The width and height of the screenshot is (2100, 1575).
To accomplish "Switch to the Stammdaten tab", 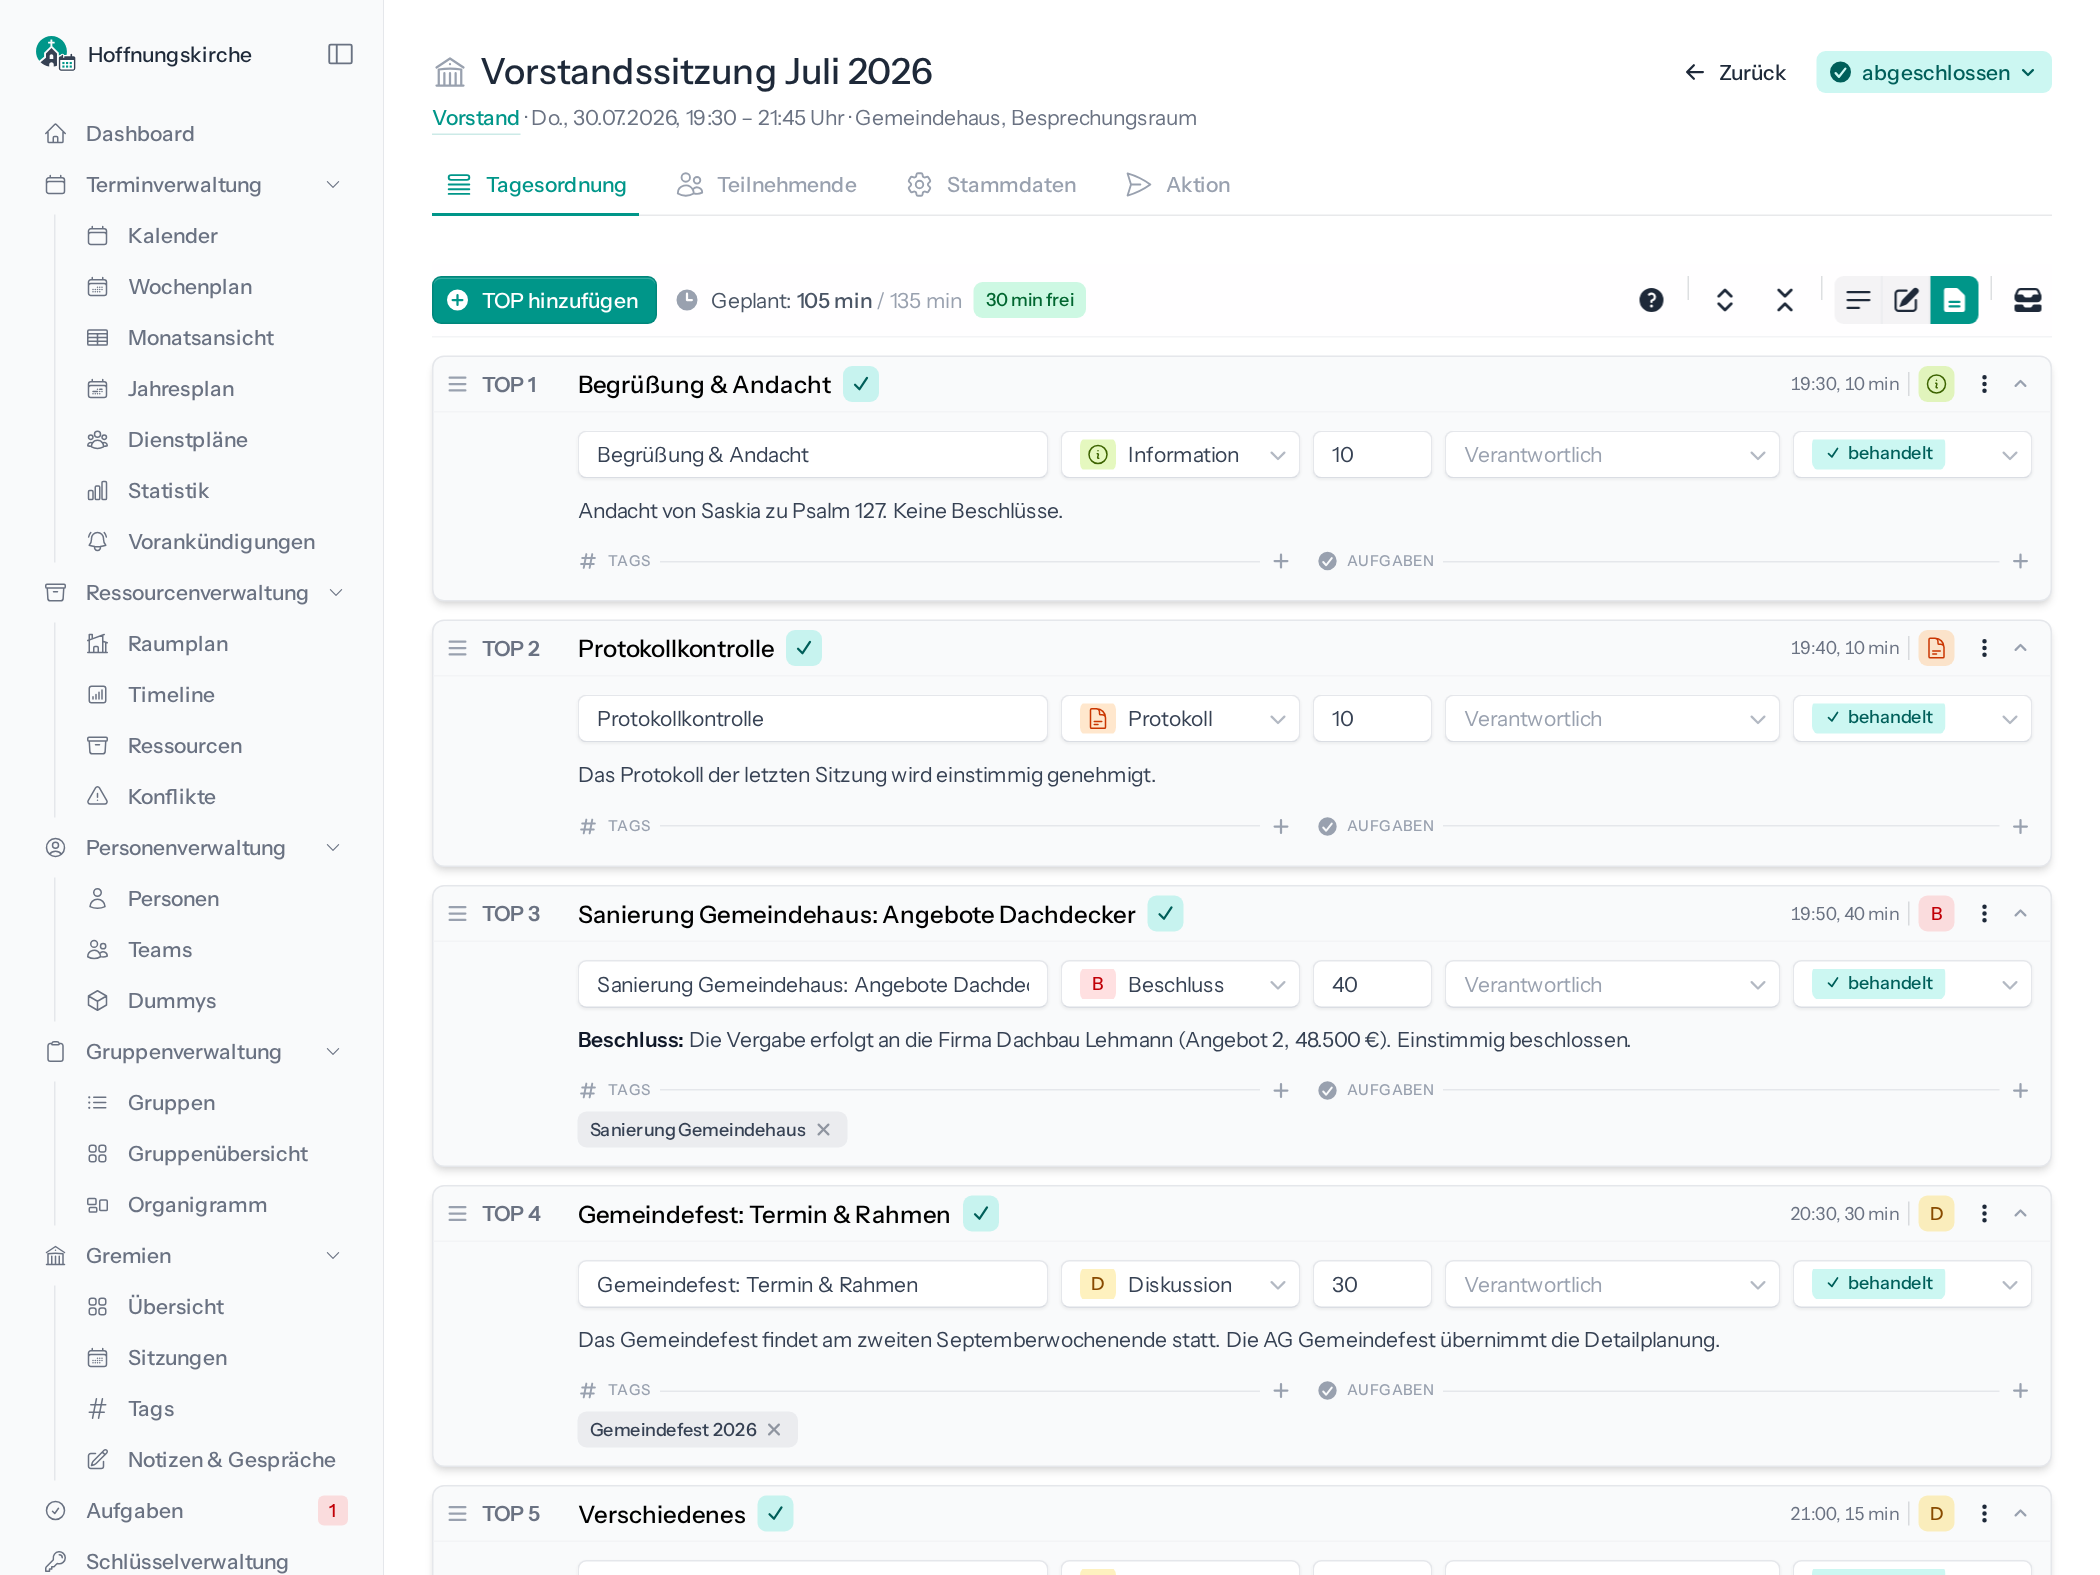I will coord(991,185).
